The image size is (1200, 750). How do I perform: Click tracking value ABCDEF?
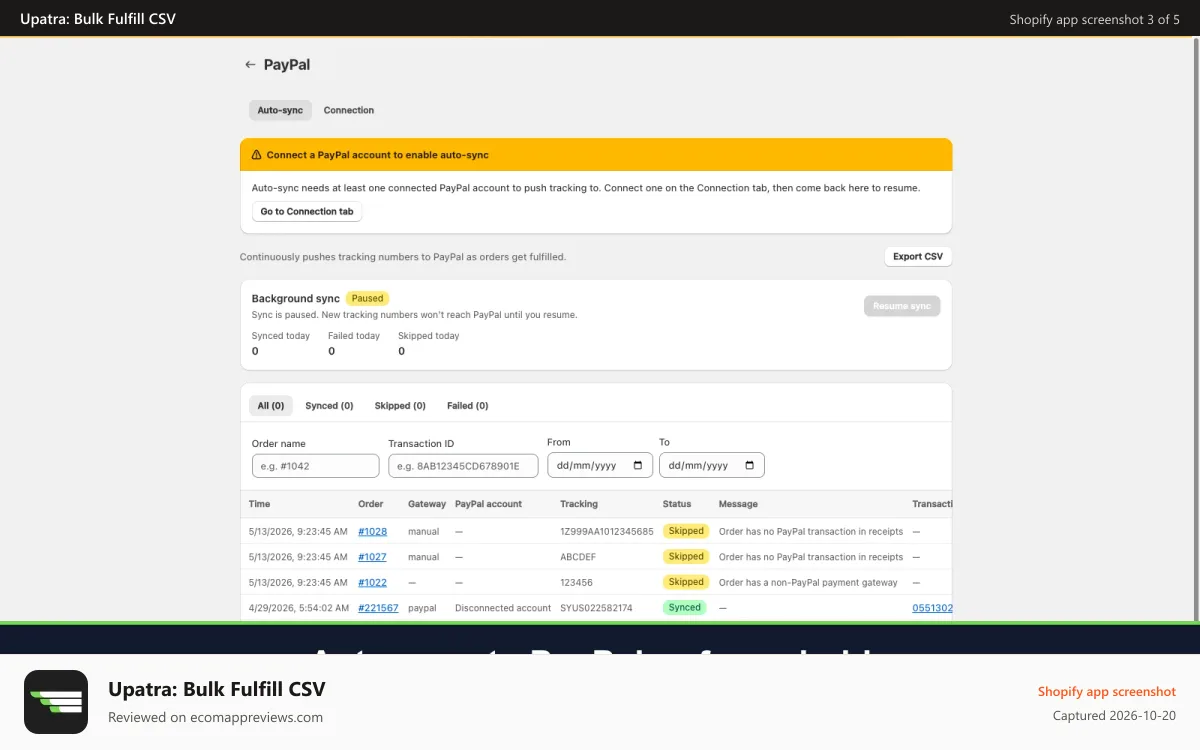point(578,557)
